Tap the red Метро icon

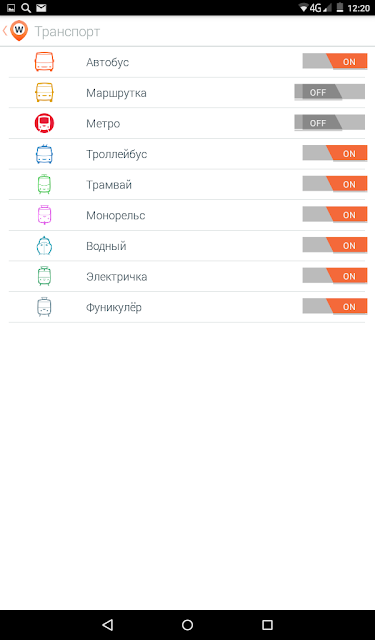[44, 123]
